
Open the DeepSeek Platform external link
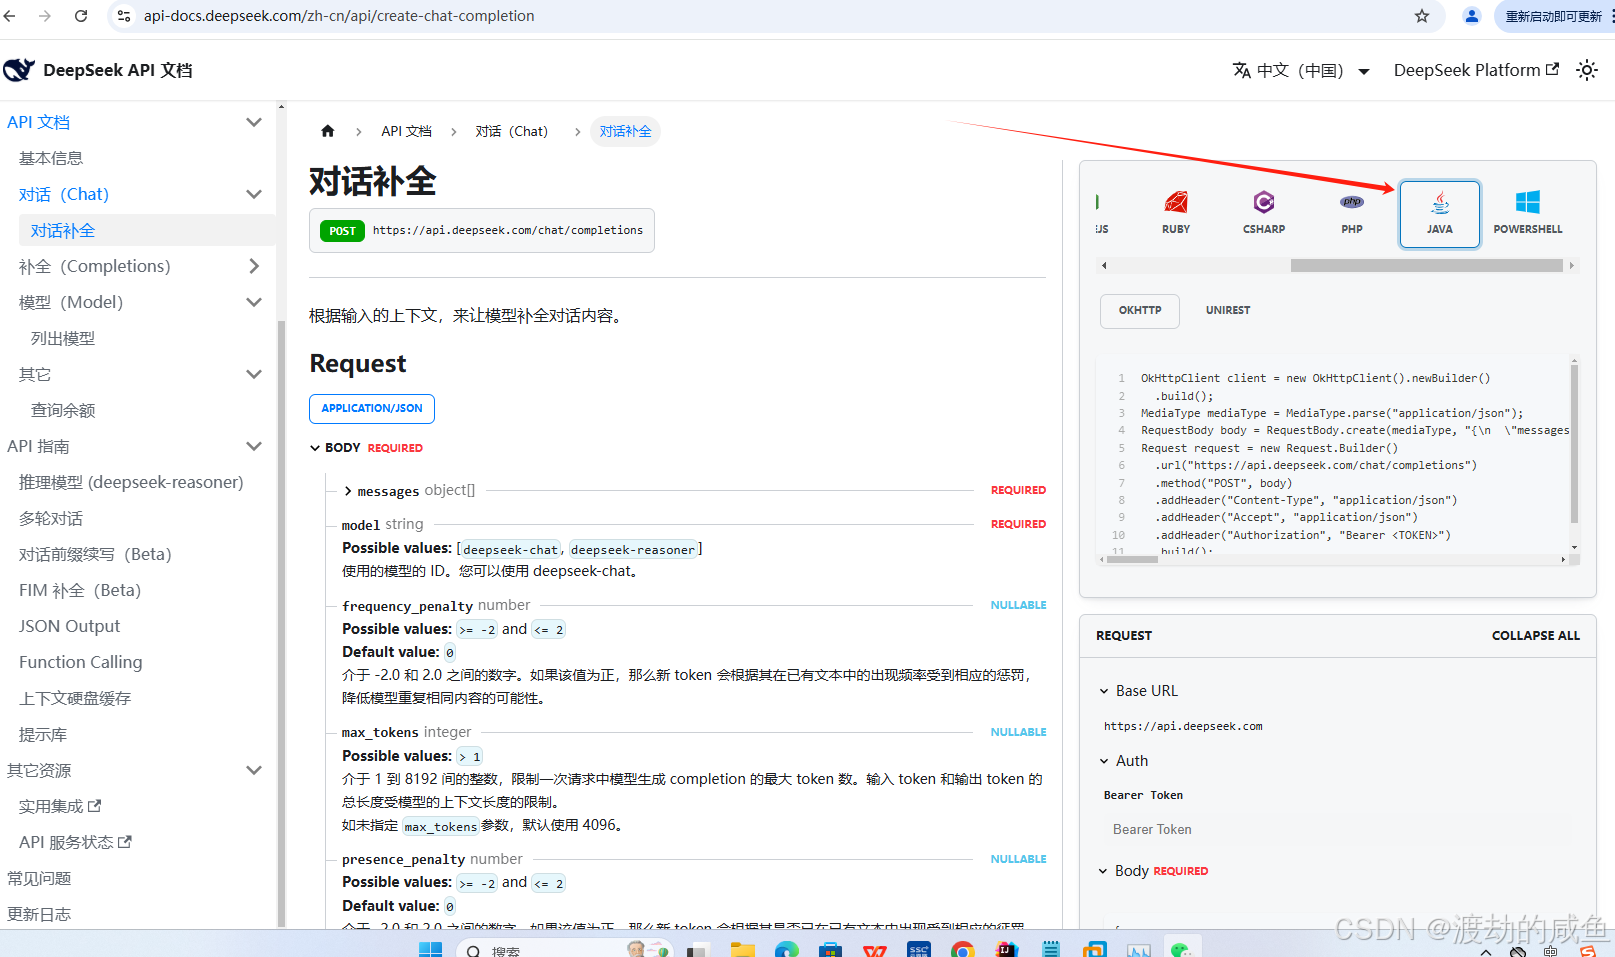pyautogui.click(x=1476, y=70)
